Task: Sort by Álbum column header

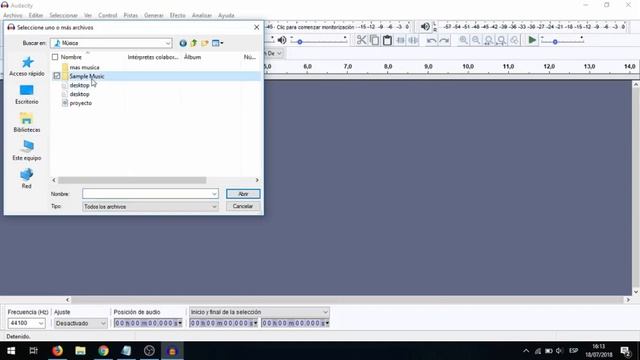Action: pyautogui.click(x=192, y=57)
